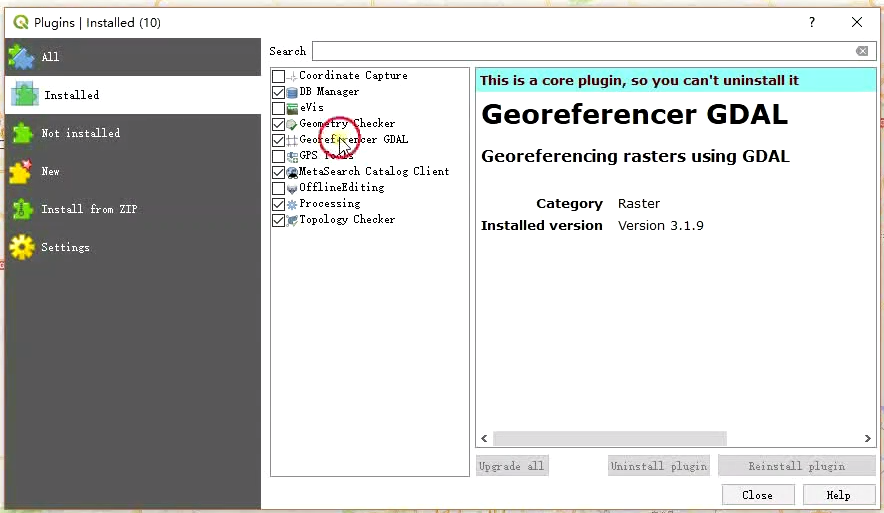This screenshot has height=513, width=884.
Task: Switch to the All plugins tab
Action: coord(133,57)
